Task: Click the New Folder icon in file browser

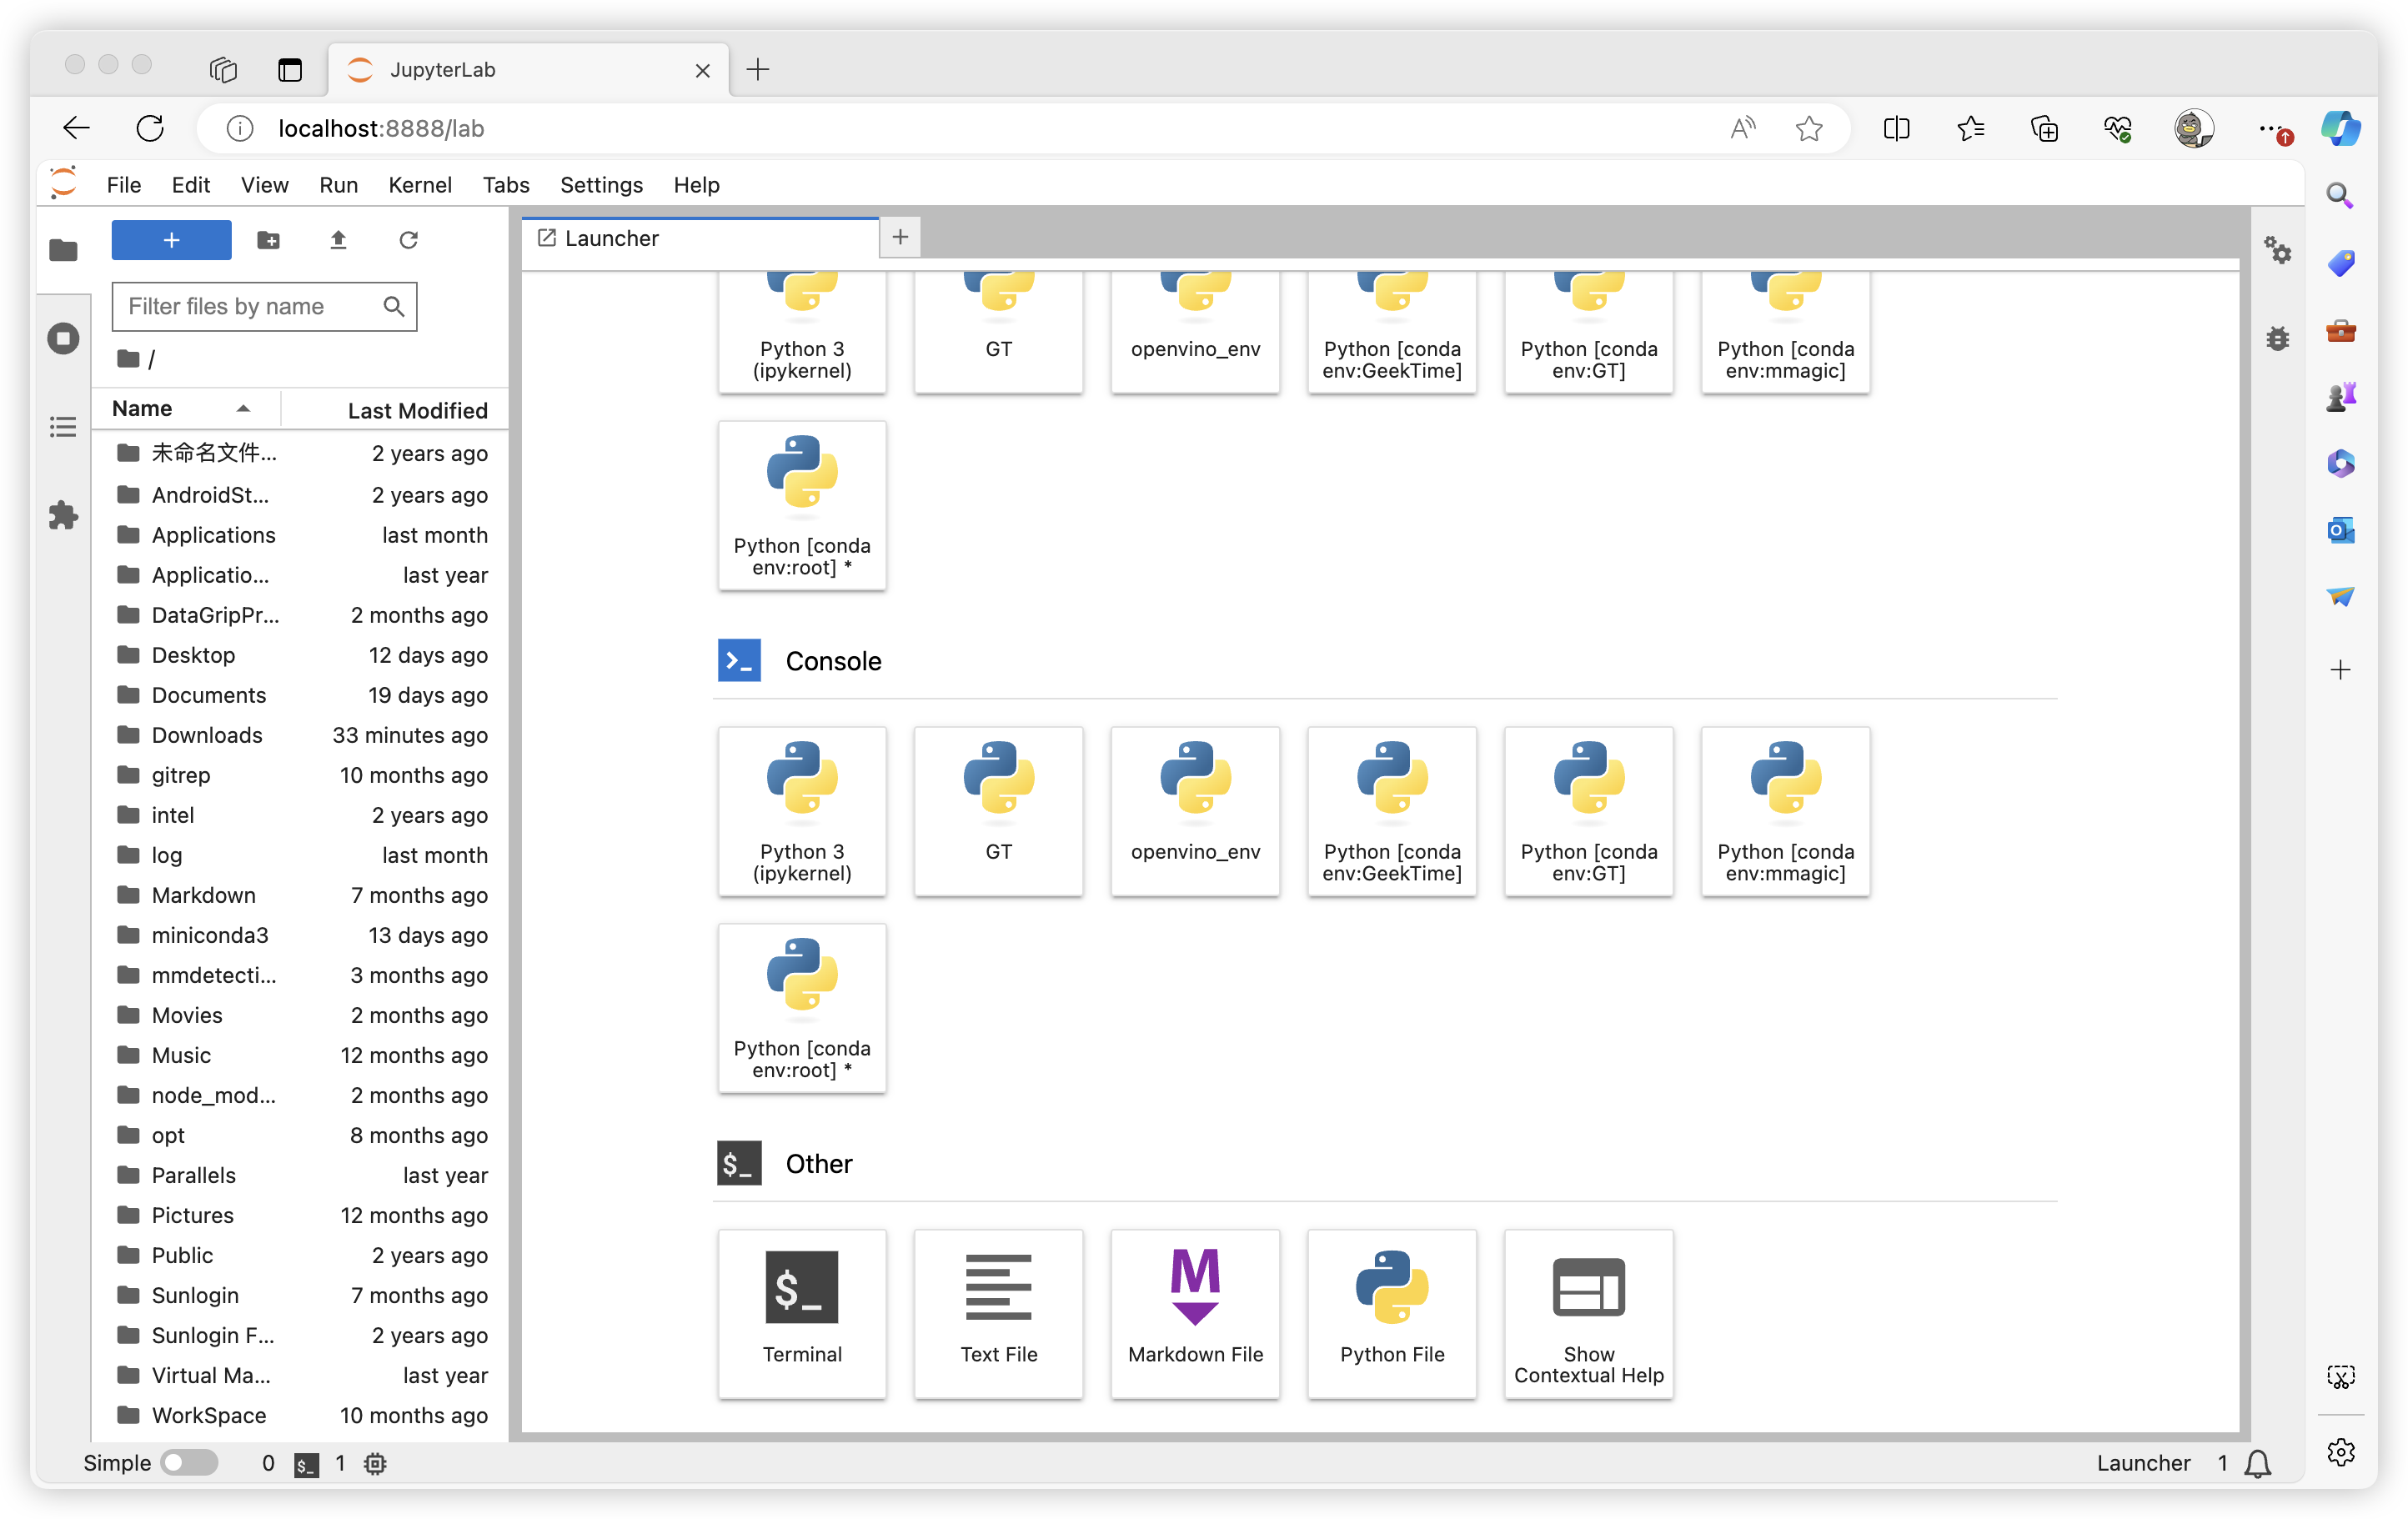Action: click(268, 240)
